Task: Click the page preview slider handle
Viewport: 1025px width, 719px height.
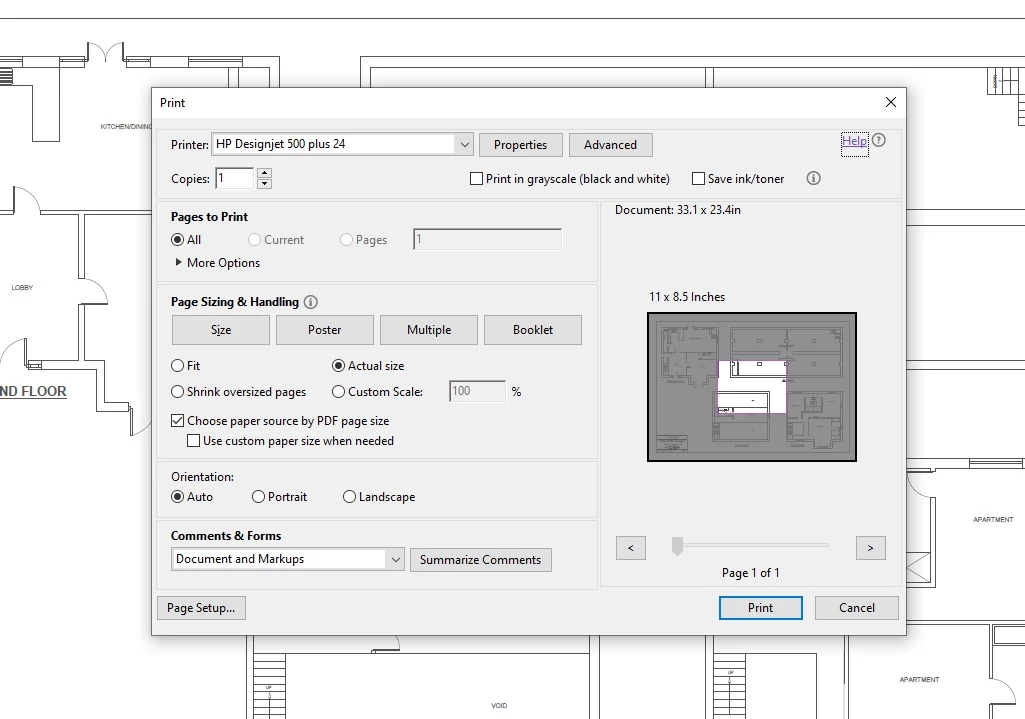Action: [x=678, y=546]
